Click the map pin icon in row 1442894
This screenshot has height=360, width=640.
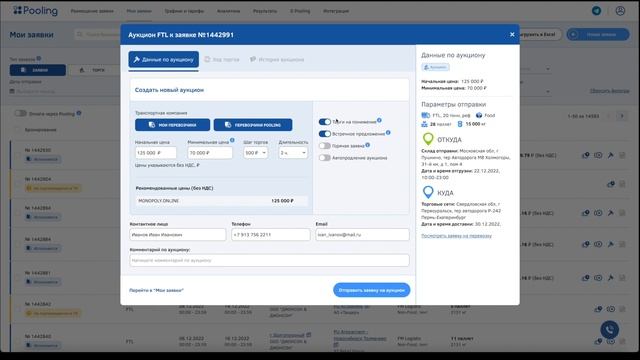coord(586,213)
